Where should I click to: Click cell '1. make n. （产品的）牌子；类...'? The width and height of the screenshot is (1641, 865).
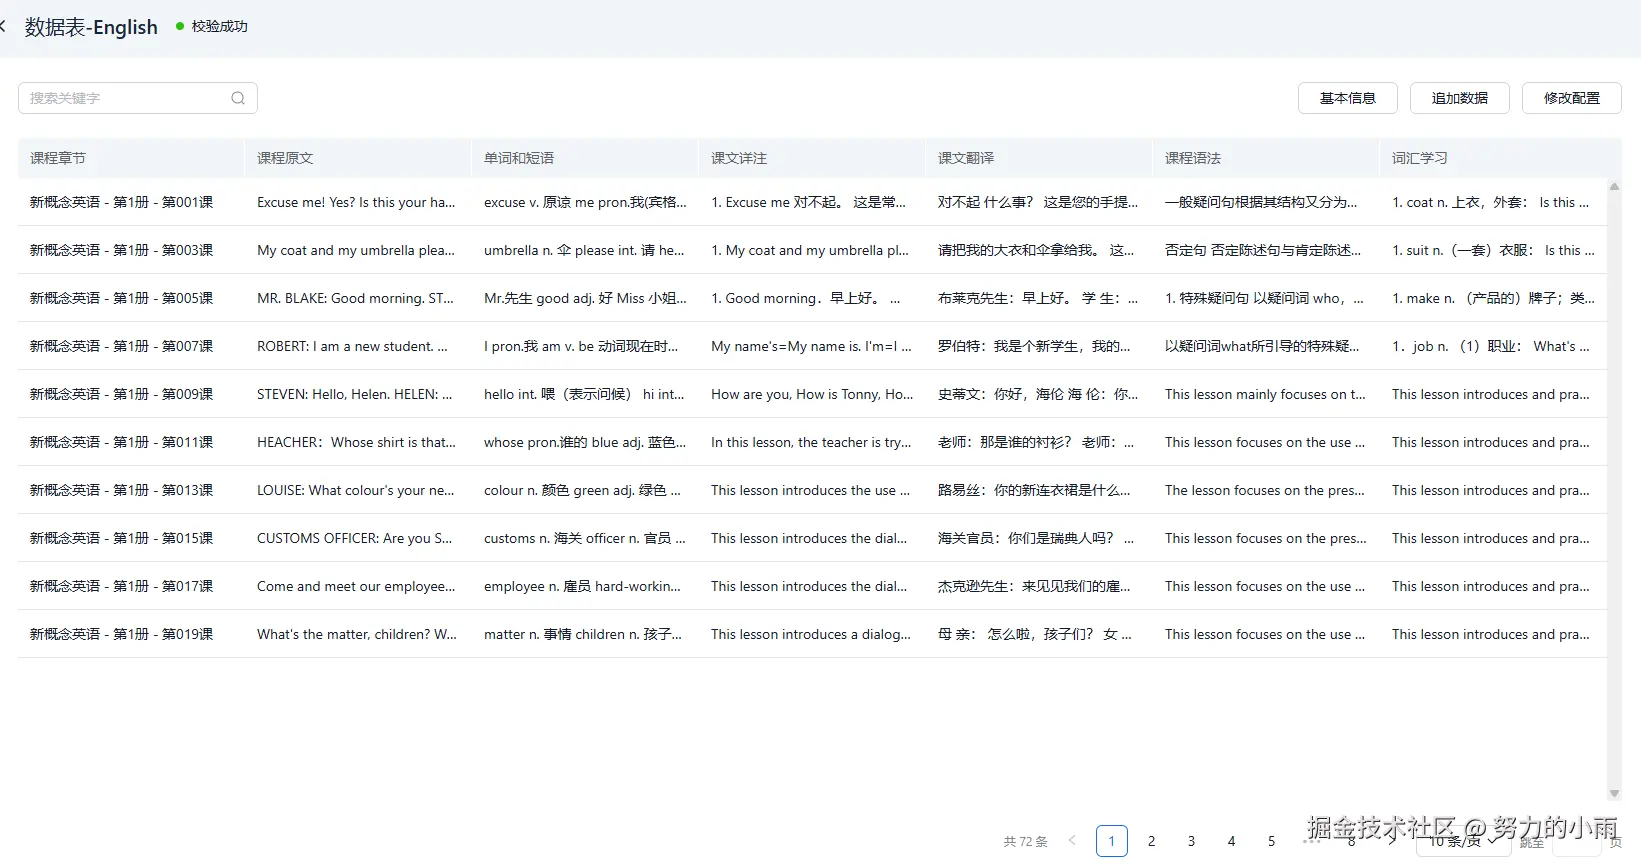tap(1493, 298)
